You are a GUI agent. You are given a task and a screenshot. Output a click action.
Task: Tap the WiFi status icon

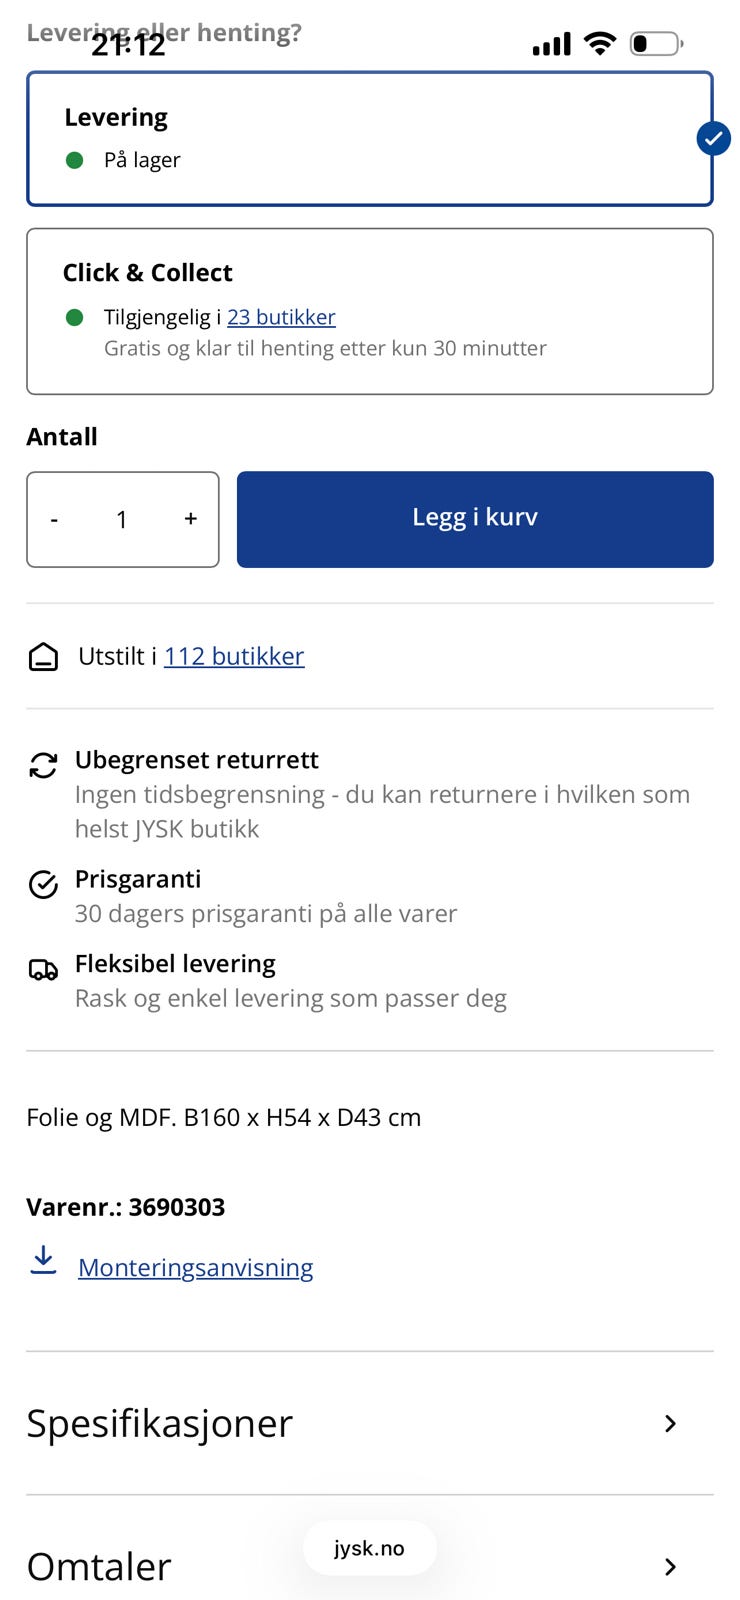(600, 43)
